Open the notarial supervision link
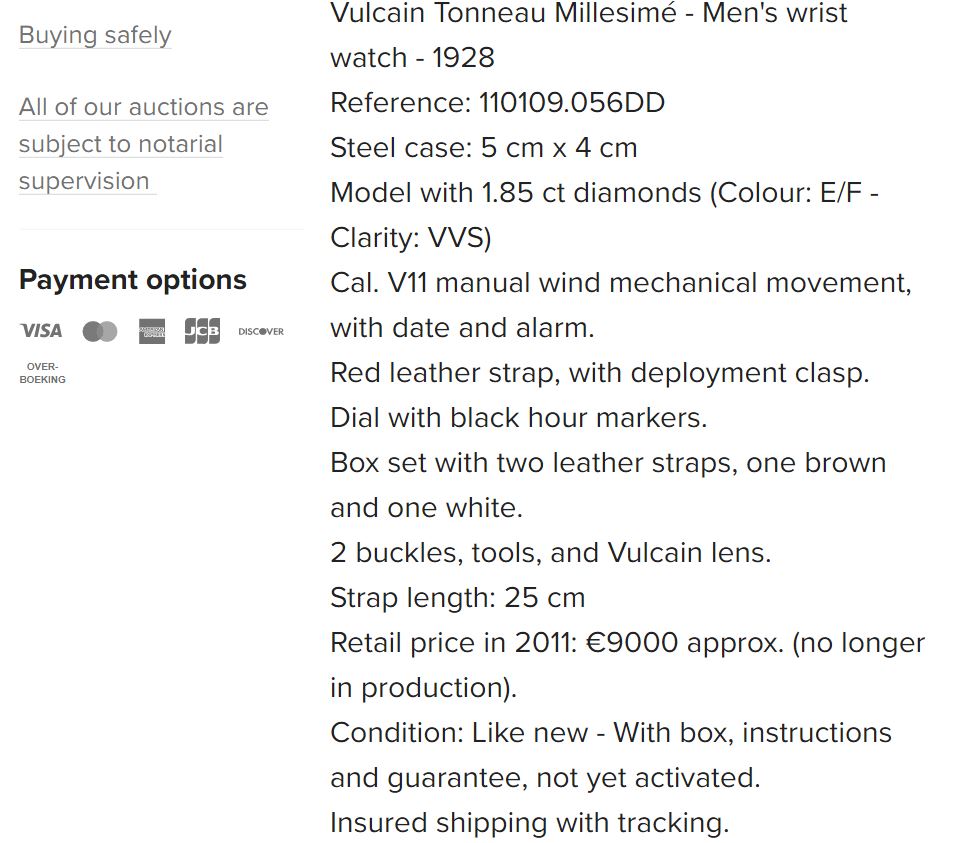Screen dimensions: 980x843 point(143,144)
